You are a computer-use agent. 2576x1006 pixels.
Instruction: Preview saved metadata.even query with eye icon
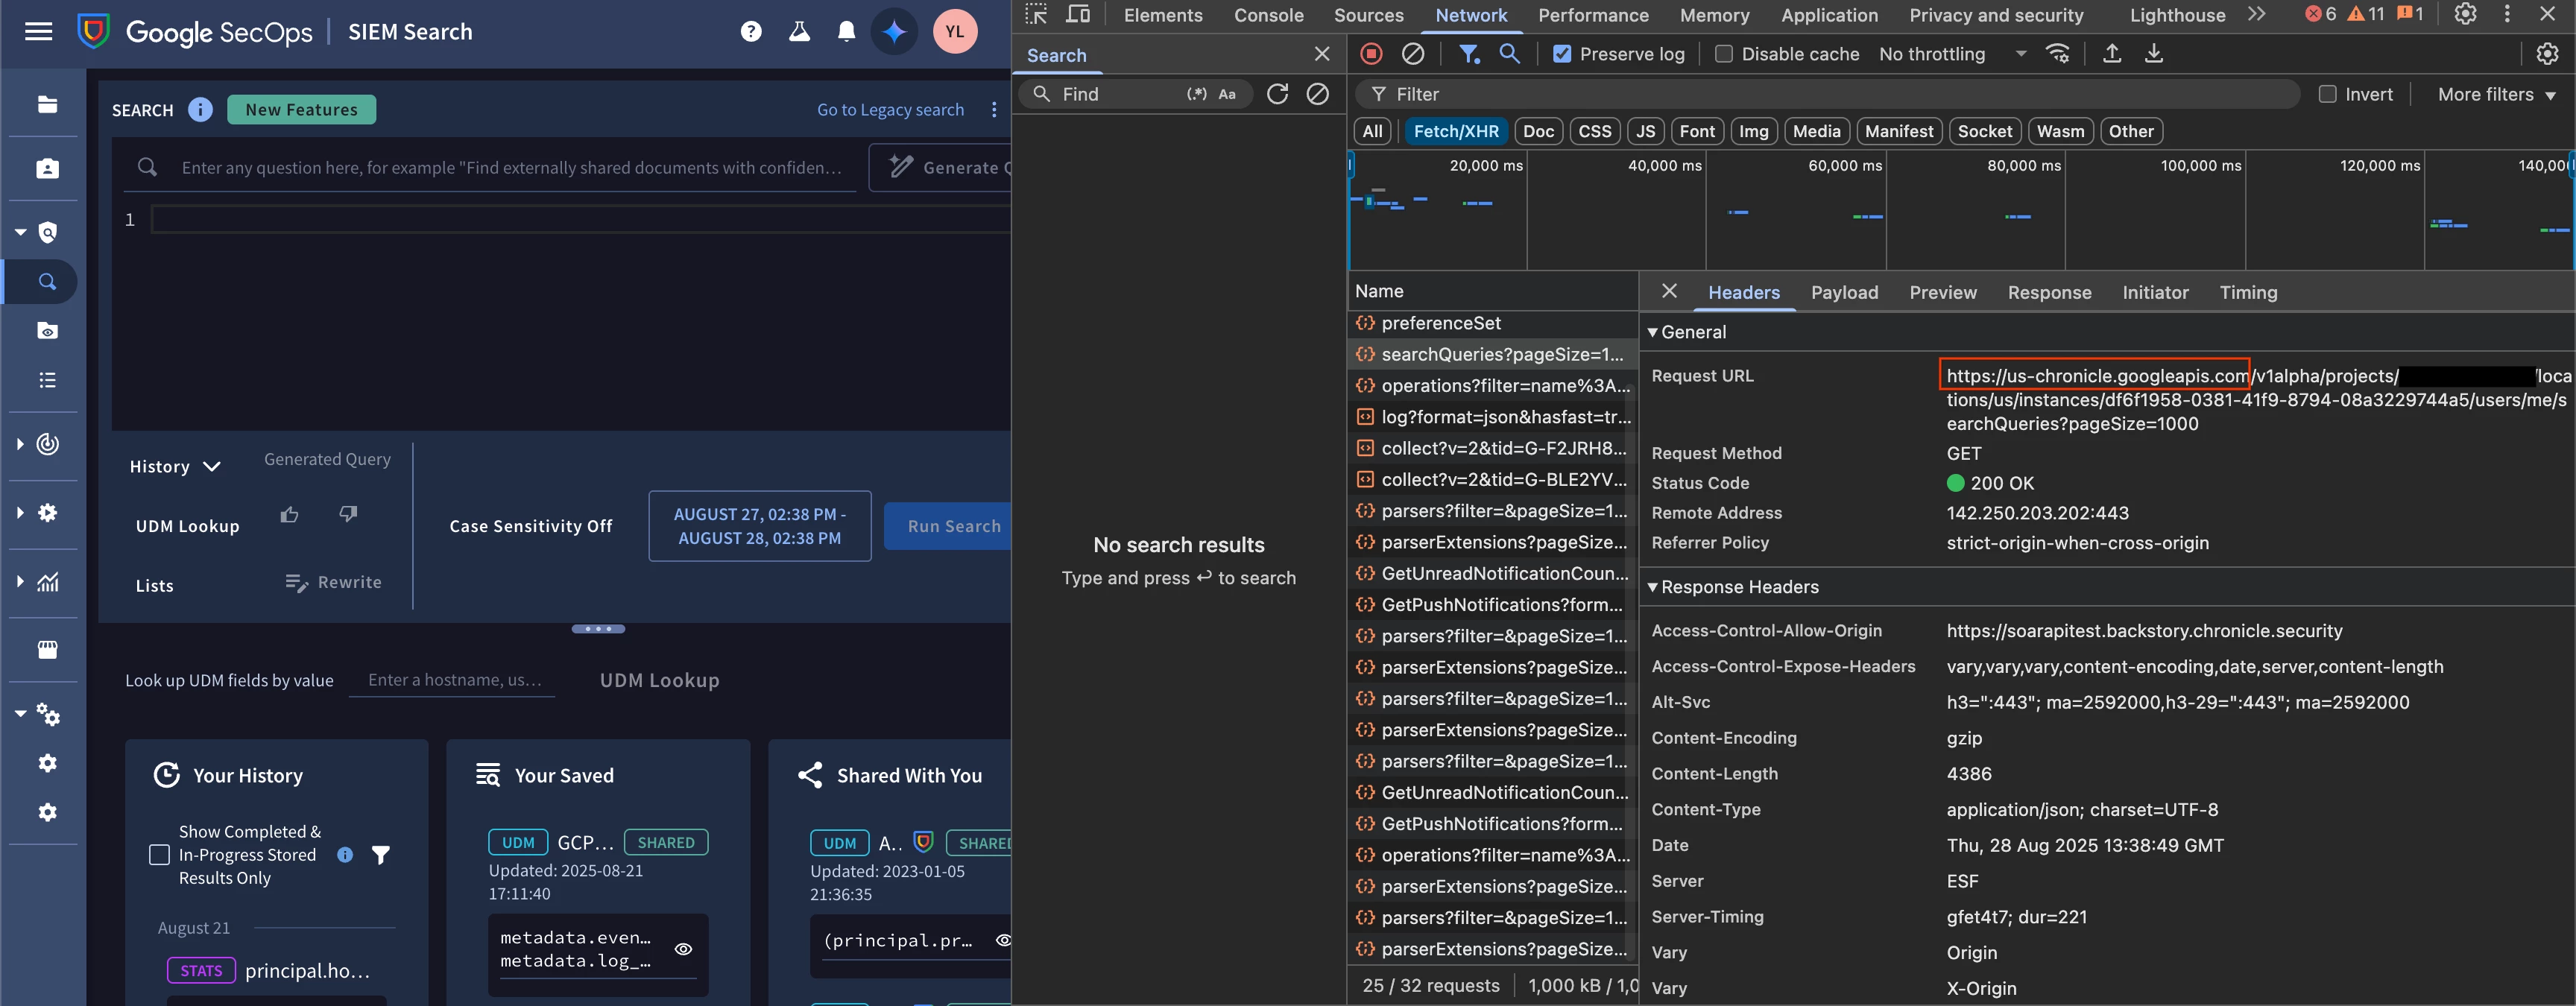pos(683,949)
